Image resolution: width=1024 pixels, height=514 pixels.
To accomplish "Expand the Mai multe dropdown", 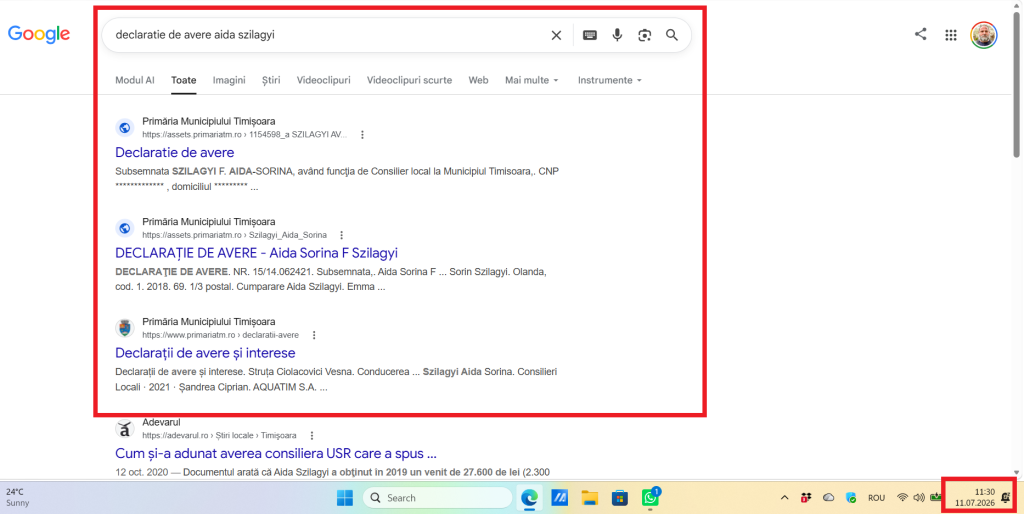I will pos(532,80).
